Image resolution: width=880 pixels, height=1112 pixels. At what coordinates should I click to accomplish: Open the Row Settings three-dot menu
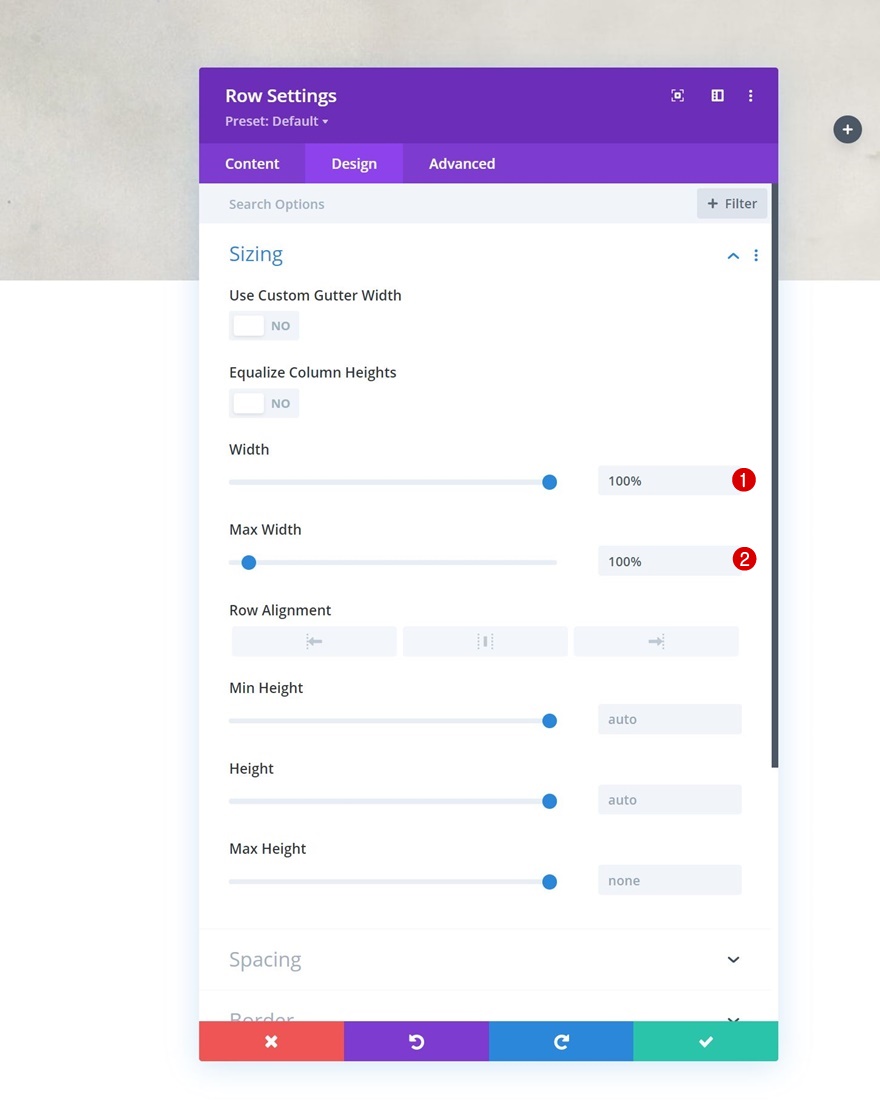point(750,96)
